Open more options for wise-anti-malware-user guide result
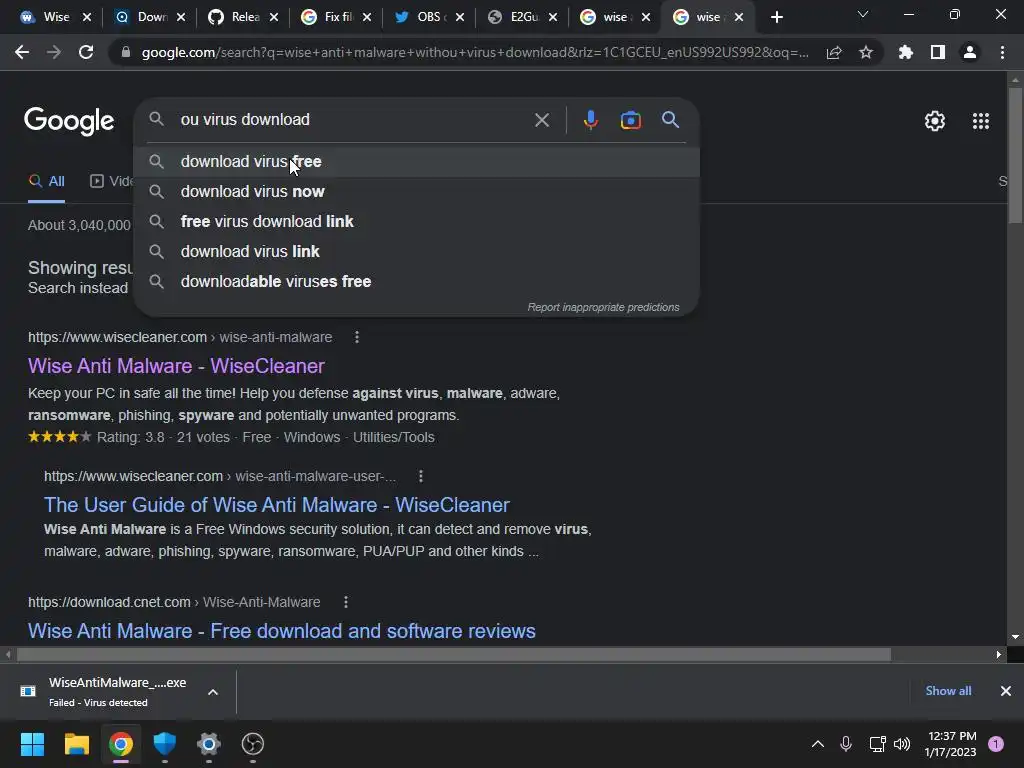1024x768 pixels. click(421, 476)
